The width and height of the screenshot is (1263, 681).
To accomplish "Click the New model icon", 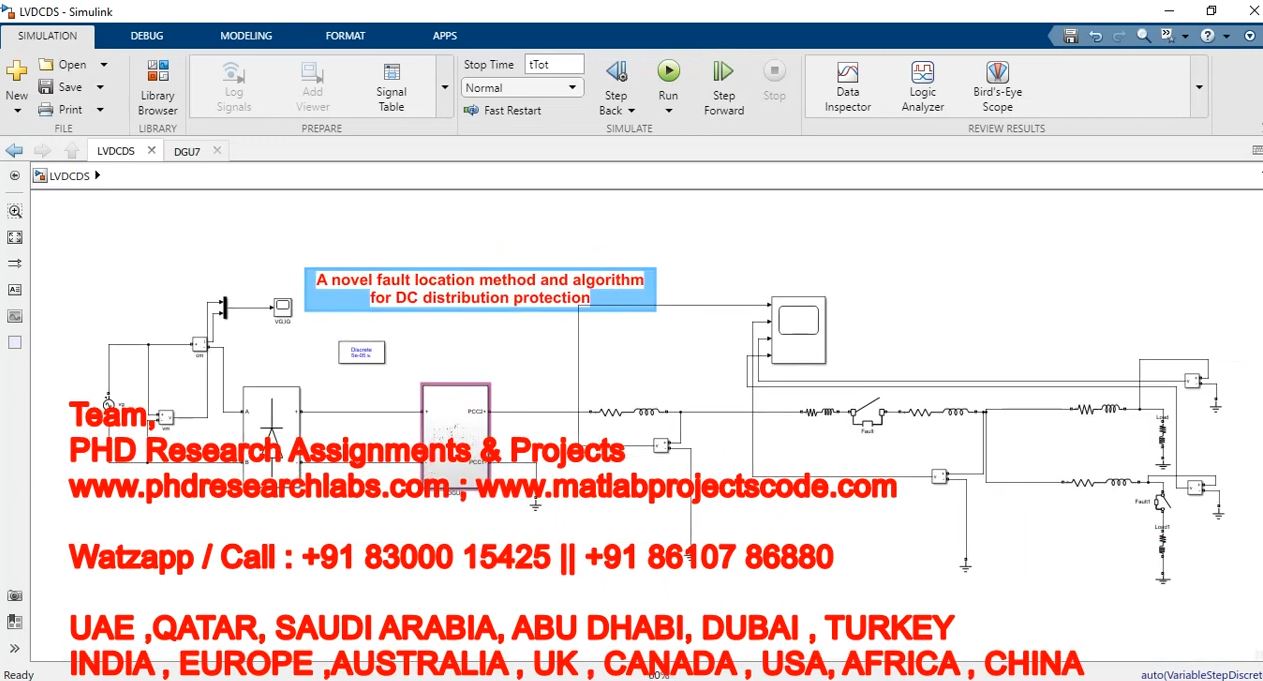I will point(17,71).
